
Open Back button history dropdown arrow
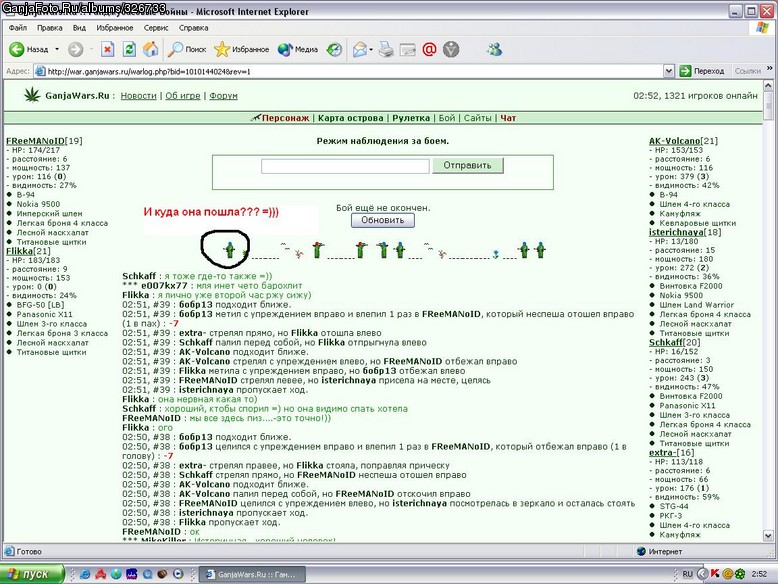coord(57,49)
